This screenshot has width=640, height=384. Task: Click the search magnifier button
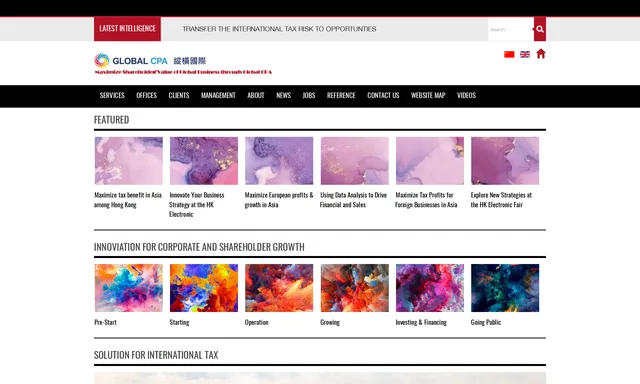[540, 29]
